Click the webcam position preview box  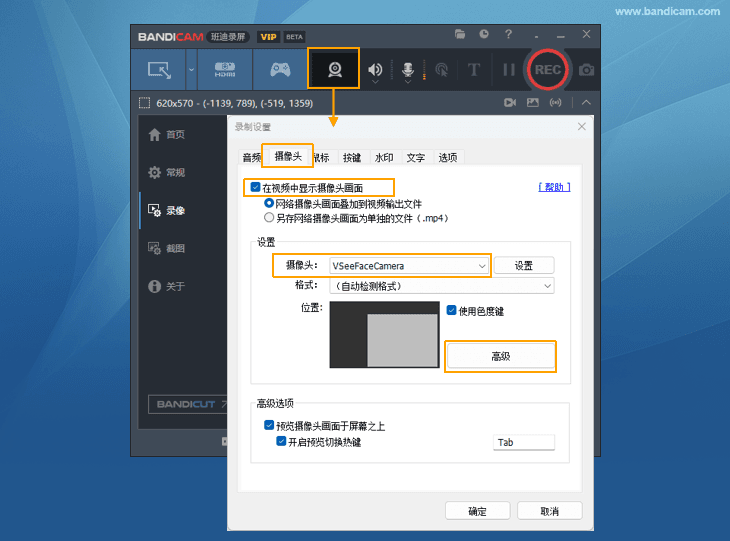click(385, 334)
